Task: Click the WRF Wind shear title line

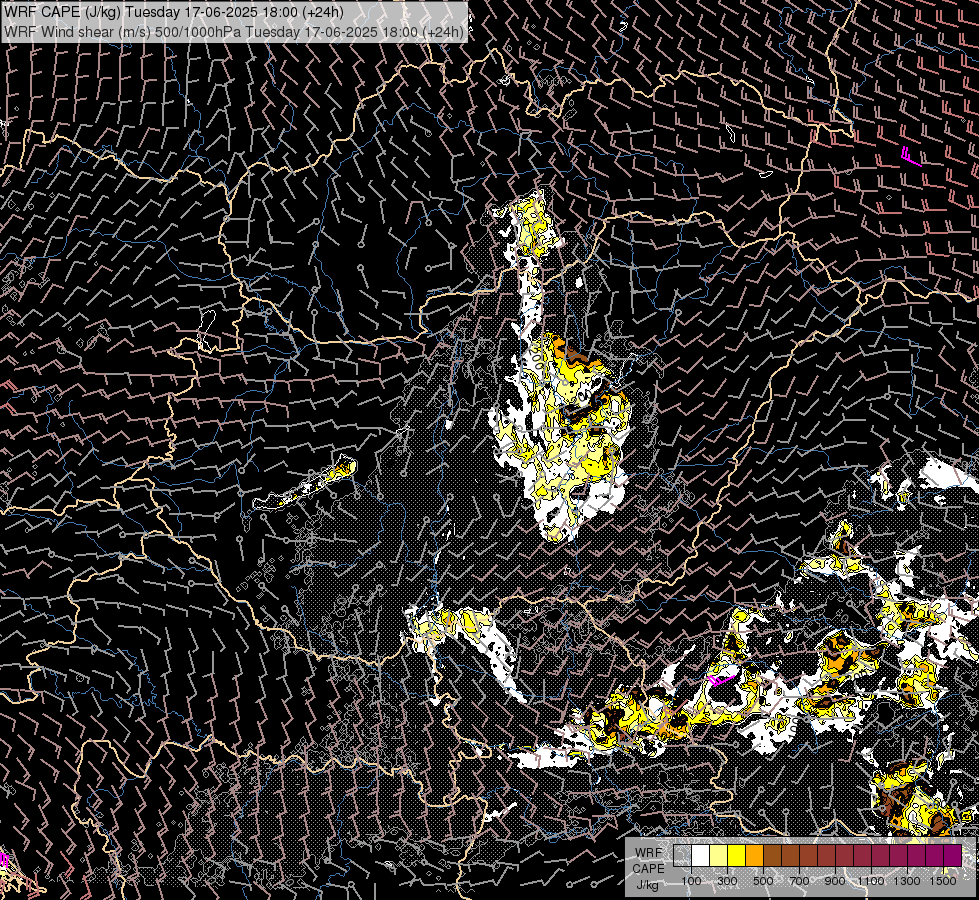Action: coord(234,32)
